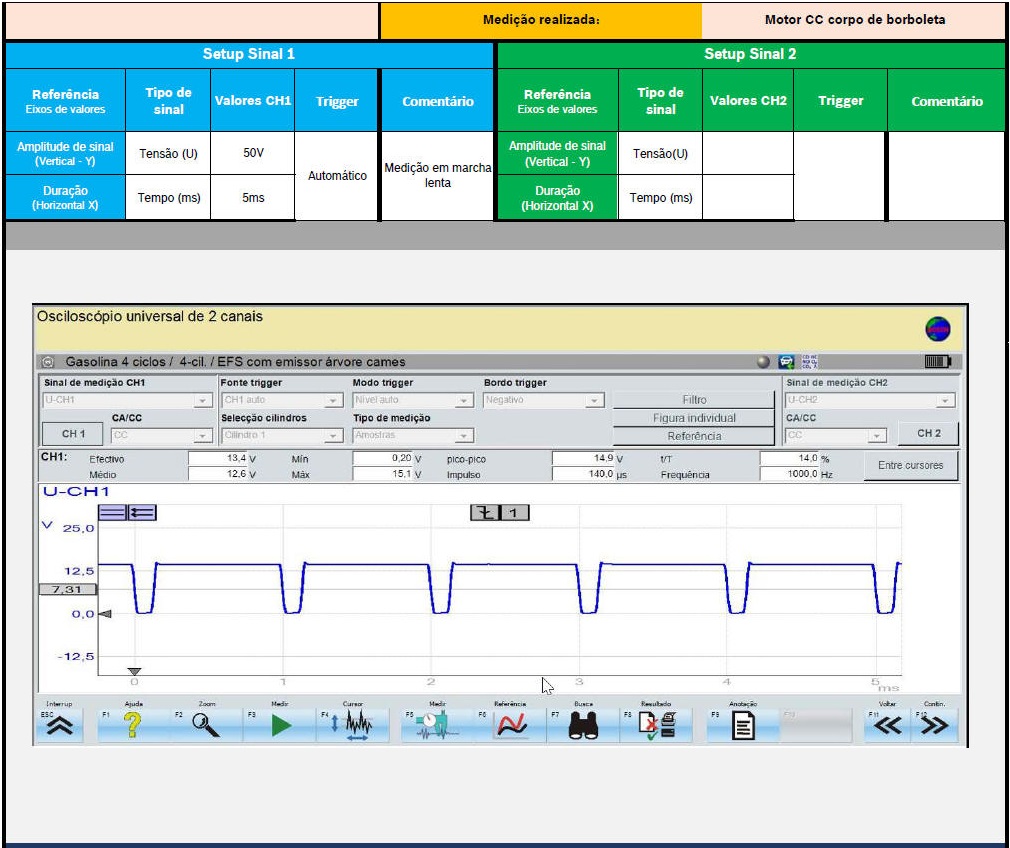Click the 7,31 trigger level marker

[x=66, y=590]
